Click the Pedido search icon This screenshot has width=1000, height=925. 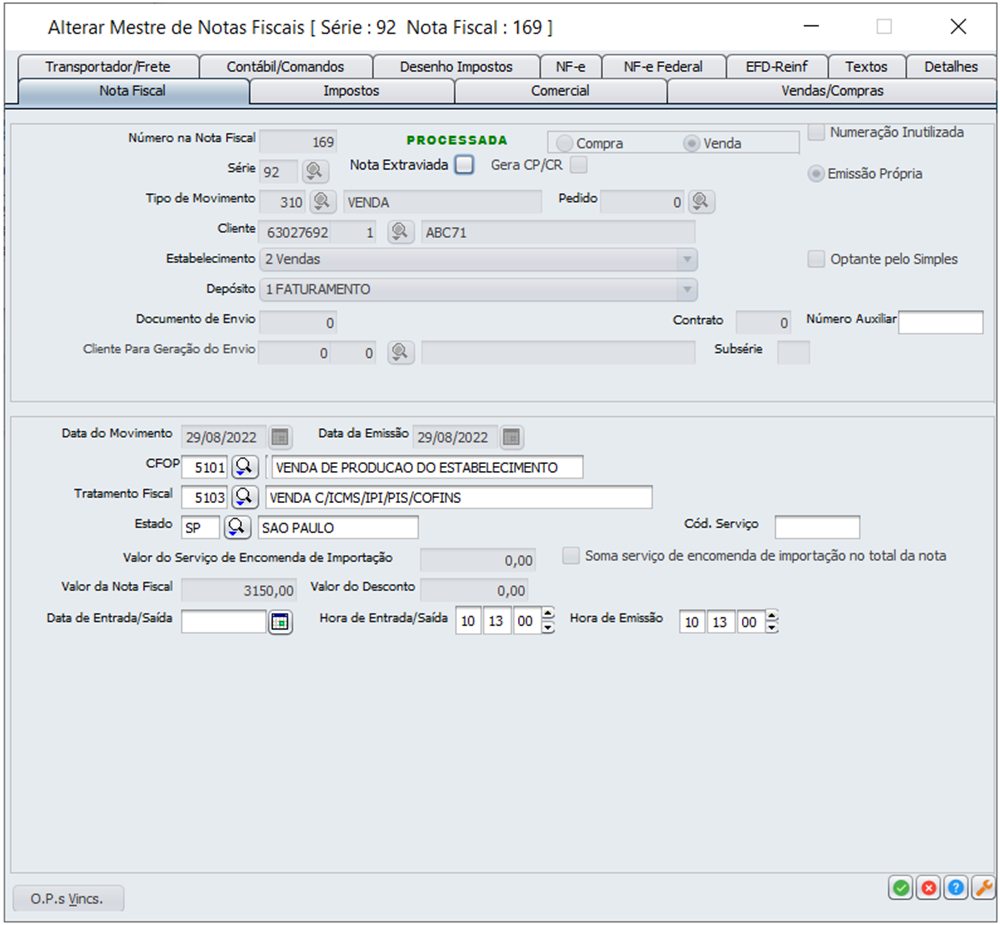[x=700, y=202]
